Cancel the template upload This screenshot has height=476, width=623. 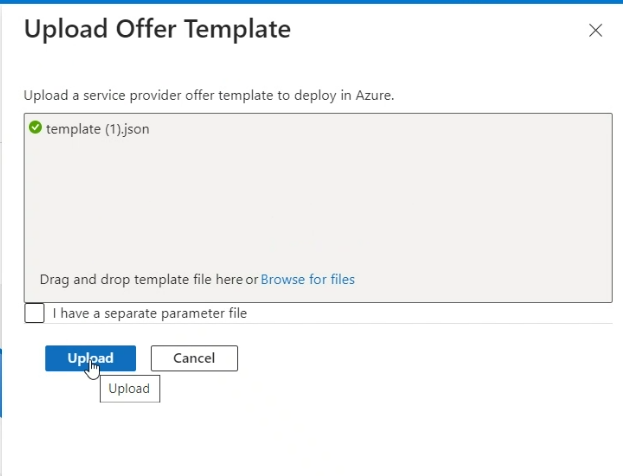click(194, 358)
